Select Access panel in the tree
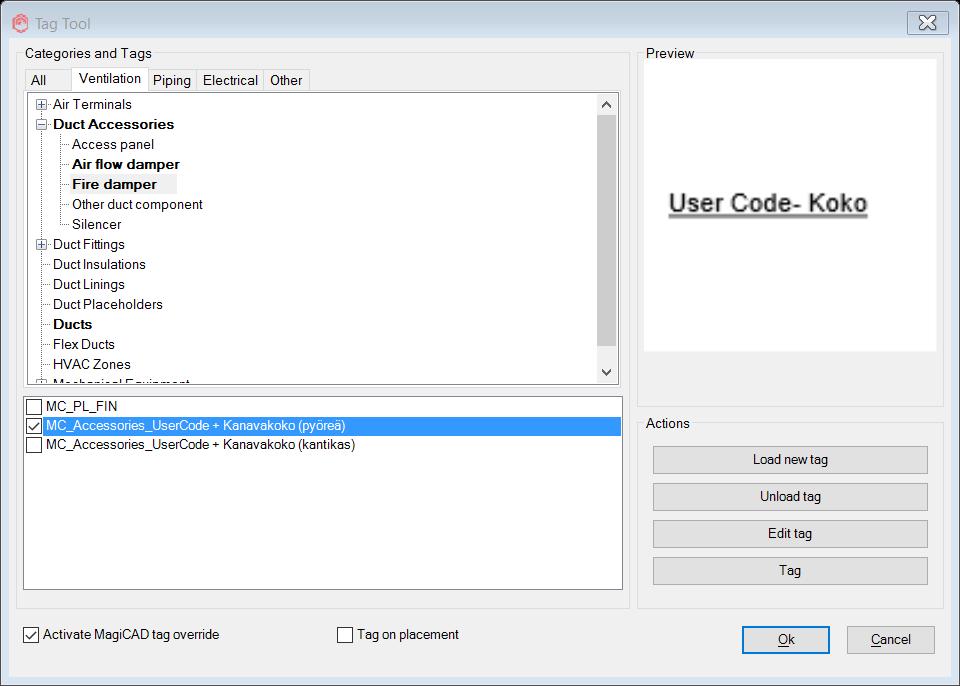 click(x=113, y=145)
